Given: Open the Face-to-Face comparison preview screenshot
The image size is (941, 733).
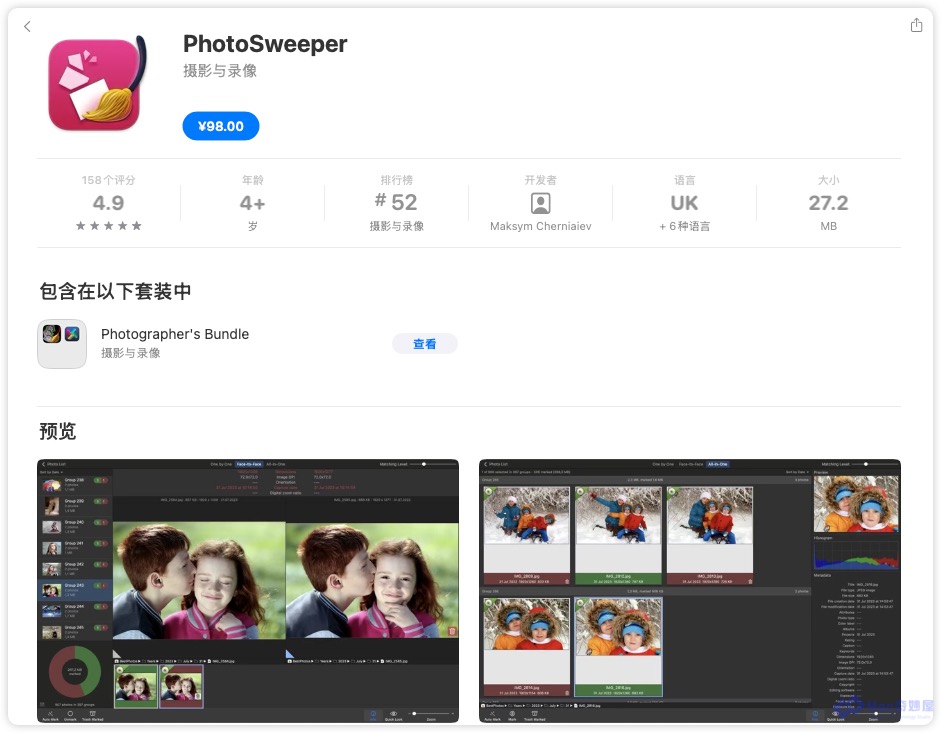Looking at the screenshot, I should tap(248, 591).
